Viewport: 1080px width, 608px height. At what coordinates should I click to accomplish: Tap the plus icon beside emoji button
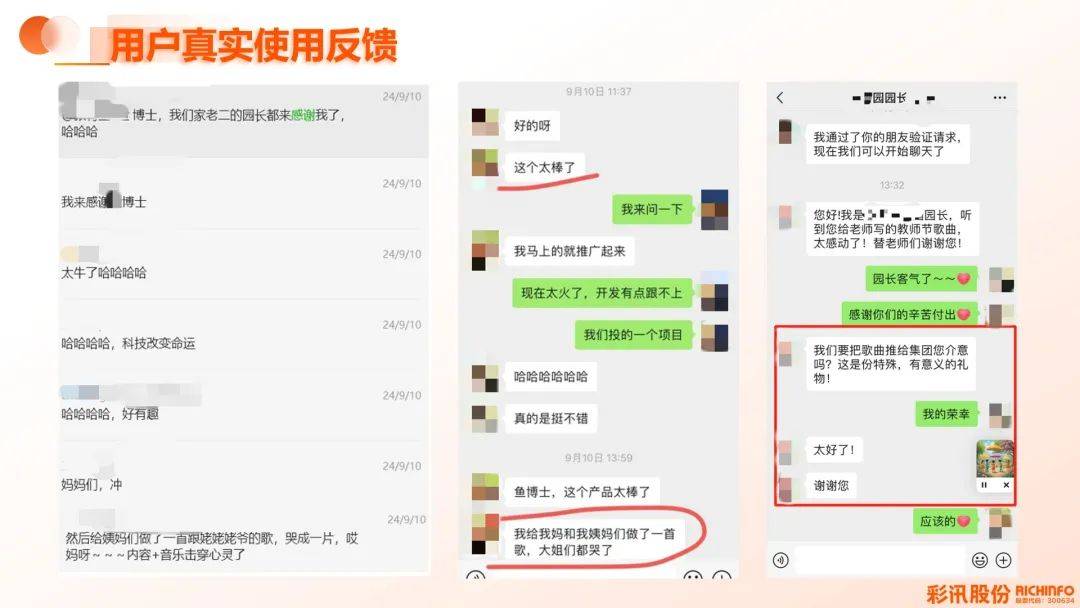[1004, 560]
